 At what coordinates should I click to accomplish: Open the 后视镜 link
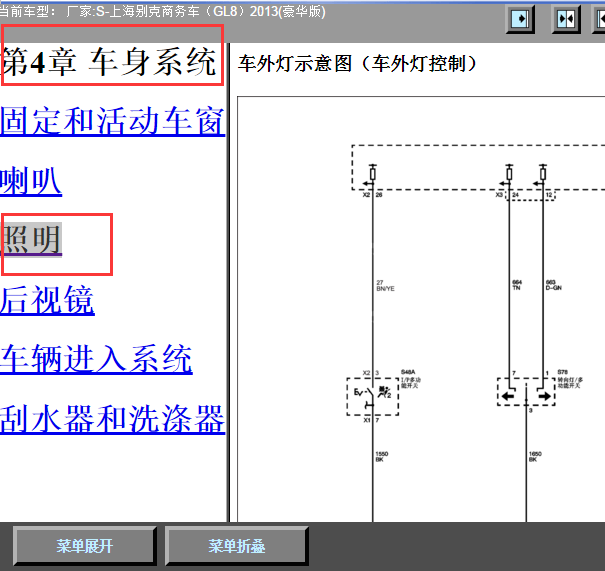point(47,300)
